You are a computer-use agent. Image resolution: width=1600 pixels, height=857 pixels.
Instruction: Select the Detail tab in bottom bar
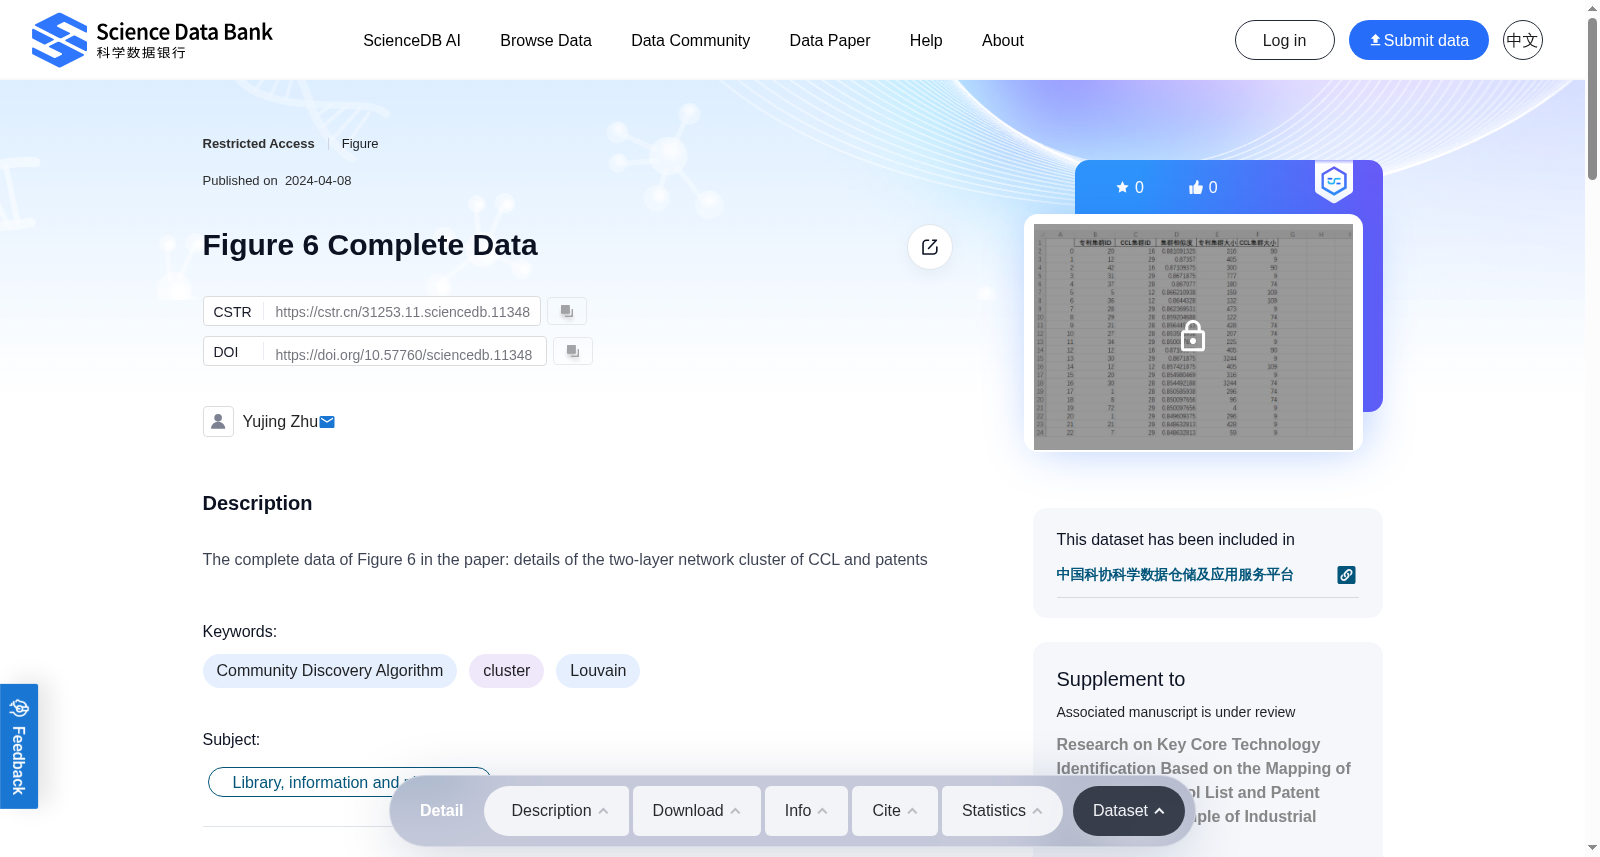point(441,811)
